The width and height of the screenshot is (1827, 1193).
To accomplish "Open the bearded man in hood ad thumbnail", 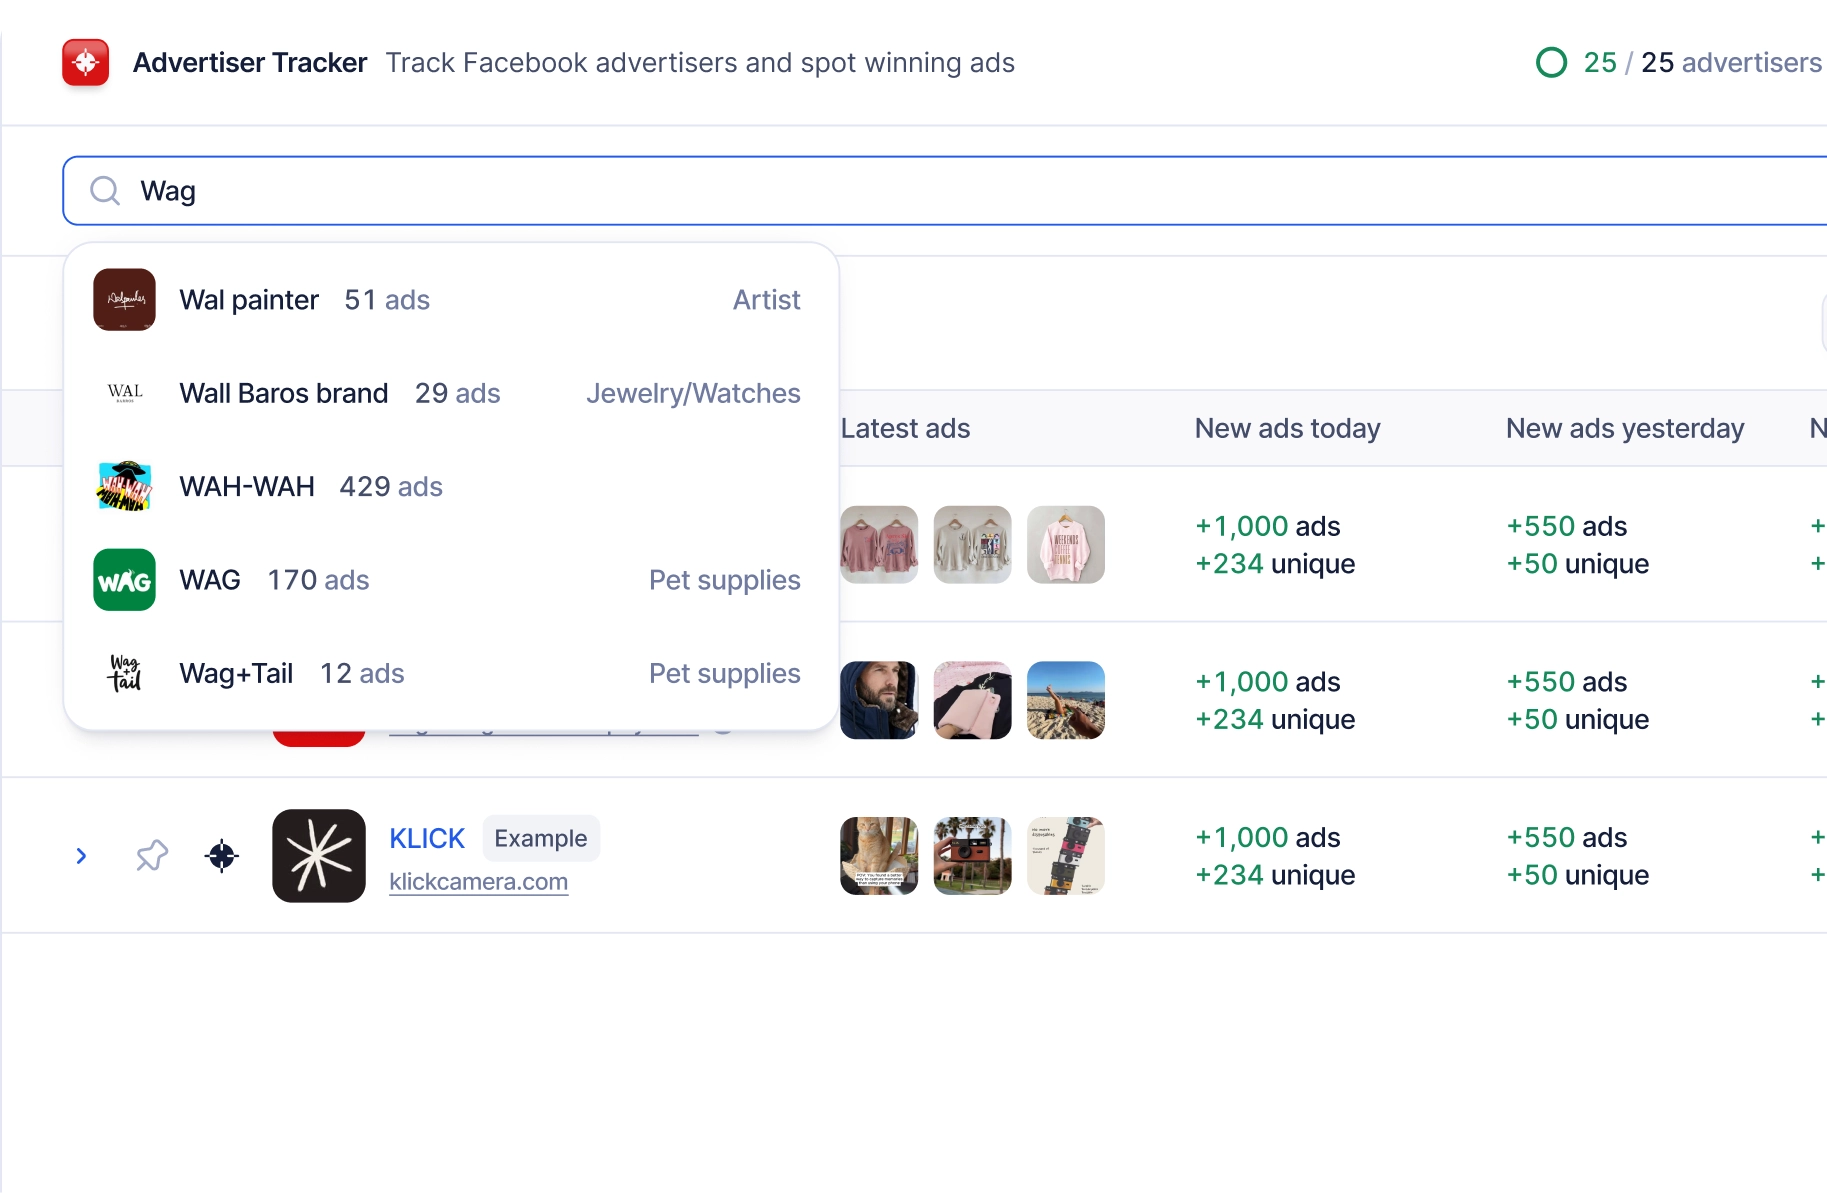I will [879, 700].
